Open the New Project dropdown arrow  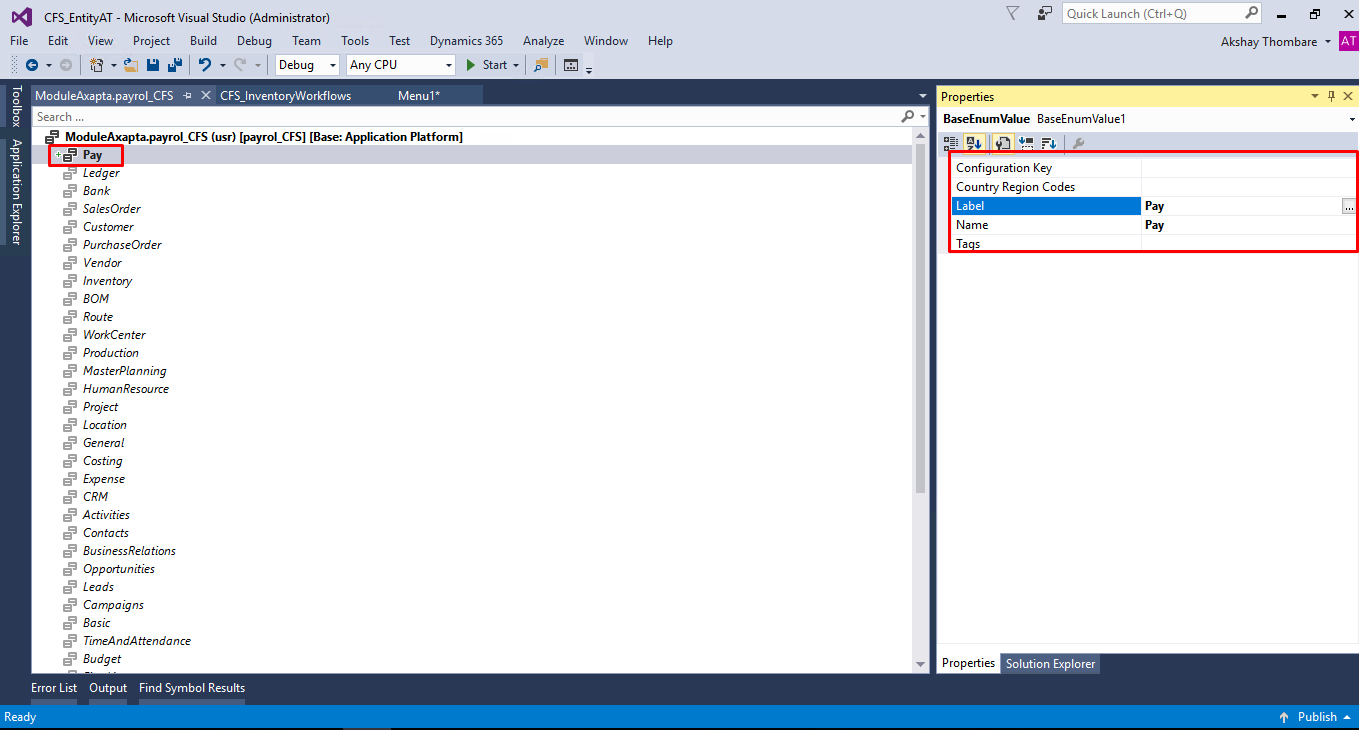[x=113, y=65]
